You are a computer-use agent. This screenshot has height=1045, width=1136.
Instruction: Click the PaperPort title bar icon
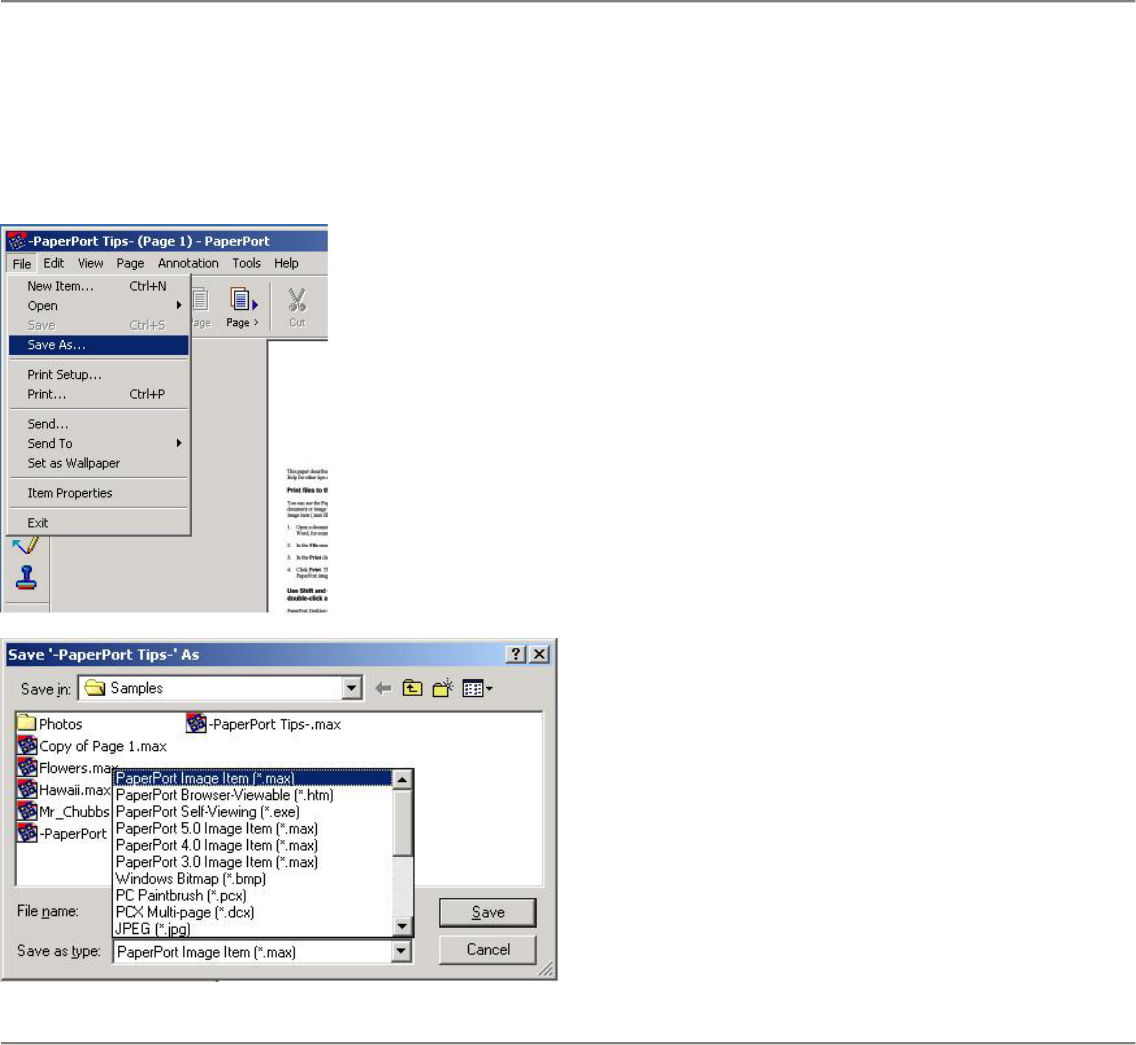coord(17,241)
